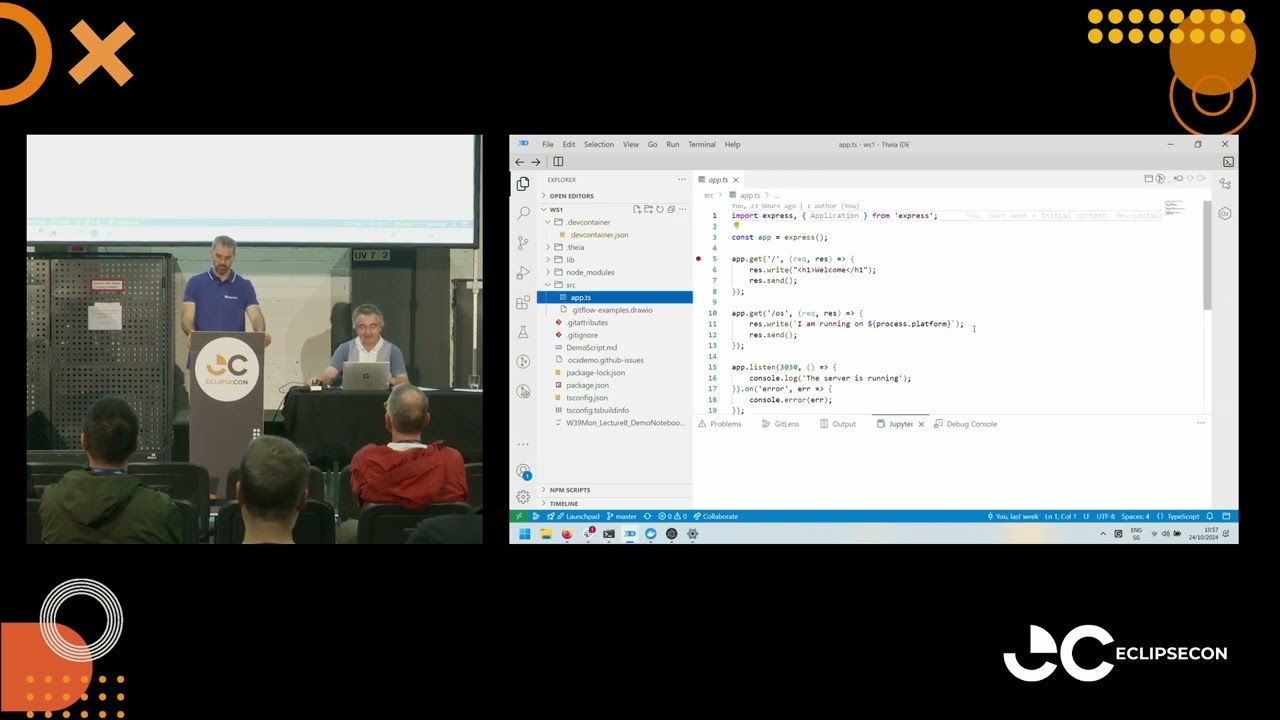Image resolution: width=1280 pixels, height=720 pixels.
Task: Open File Explorer from Windows taskbar
Action: click(546, 534)
